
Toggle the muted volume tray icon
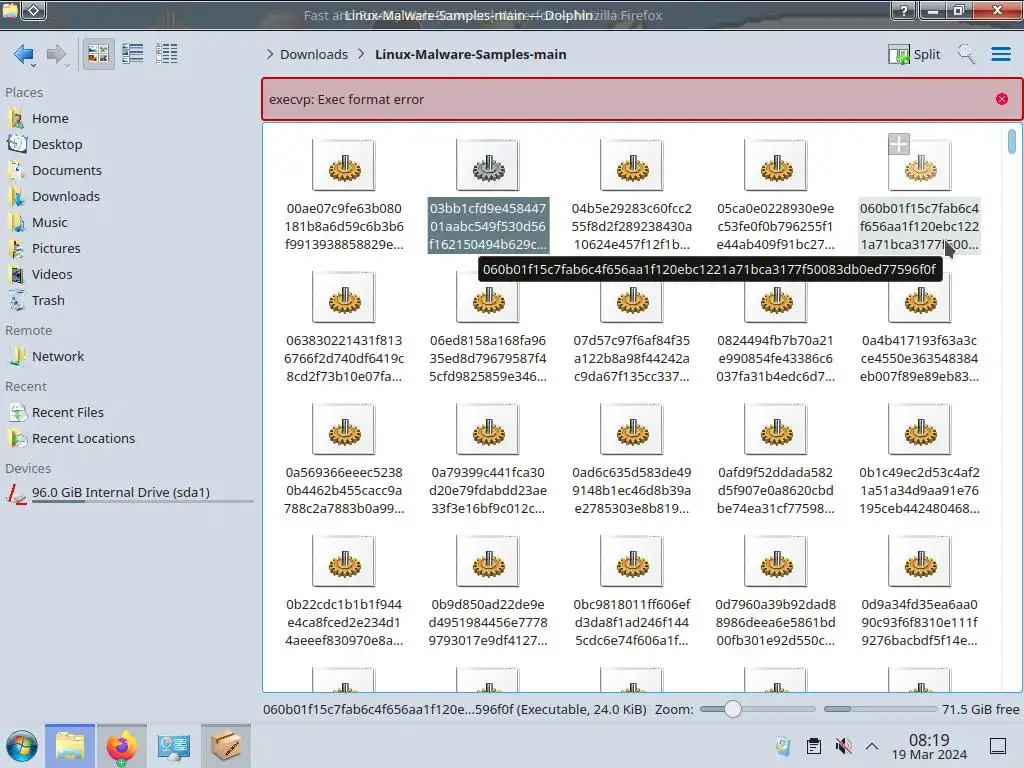tap(844, 746)
